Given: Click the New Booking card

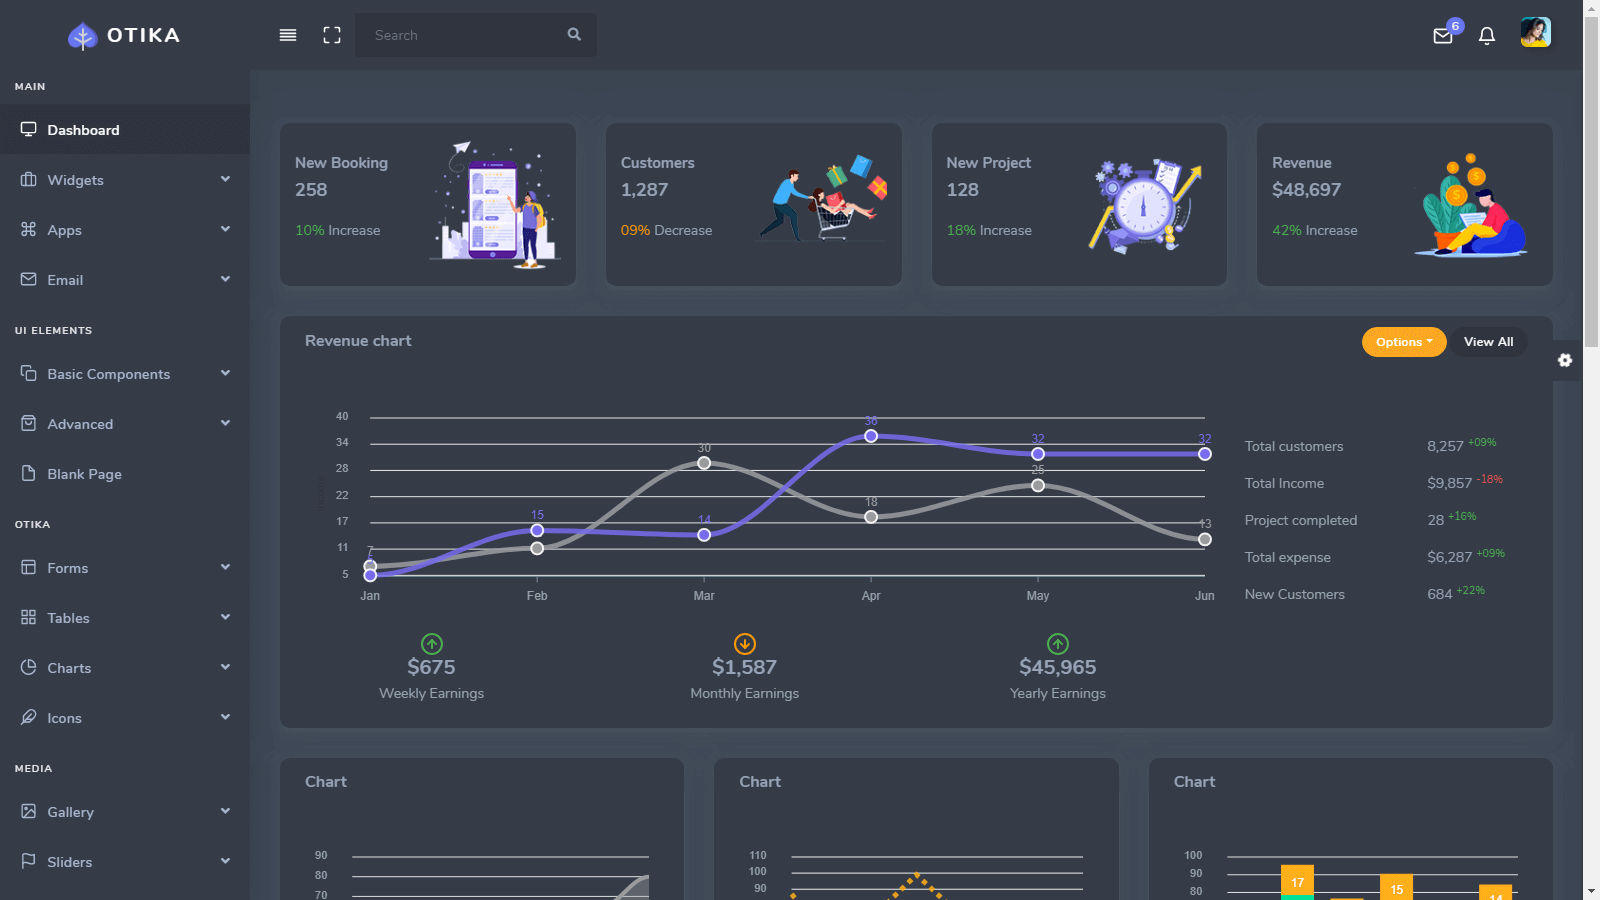Looking at the screenshot, I should point(428,204).
